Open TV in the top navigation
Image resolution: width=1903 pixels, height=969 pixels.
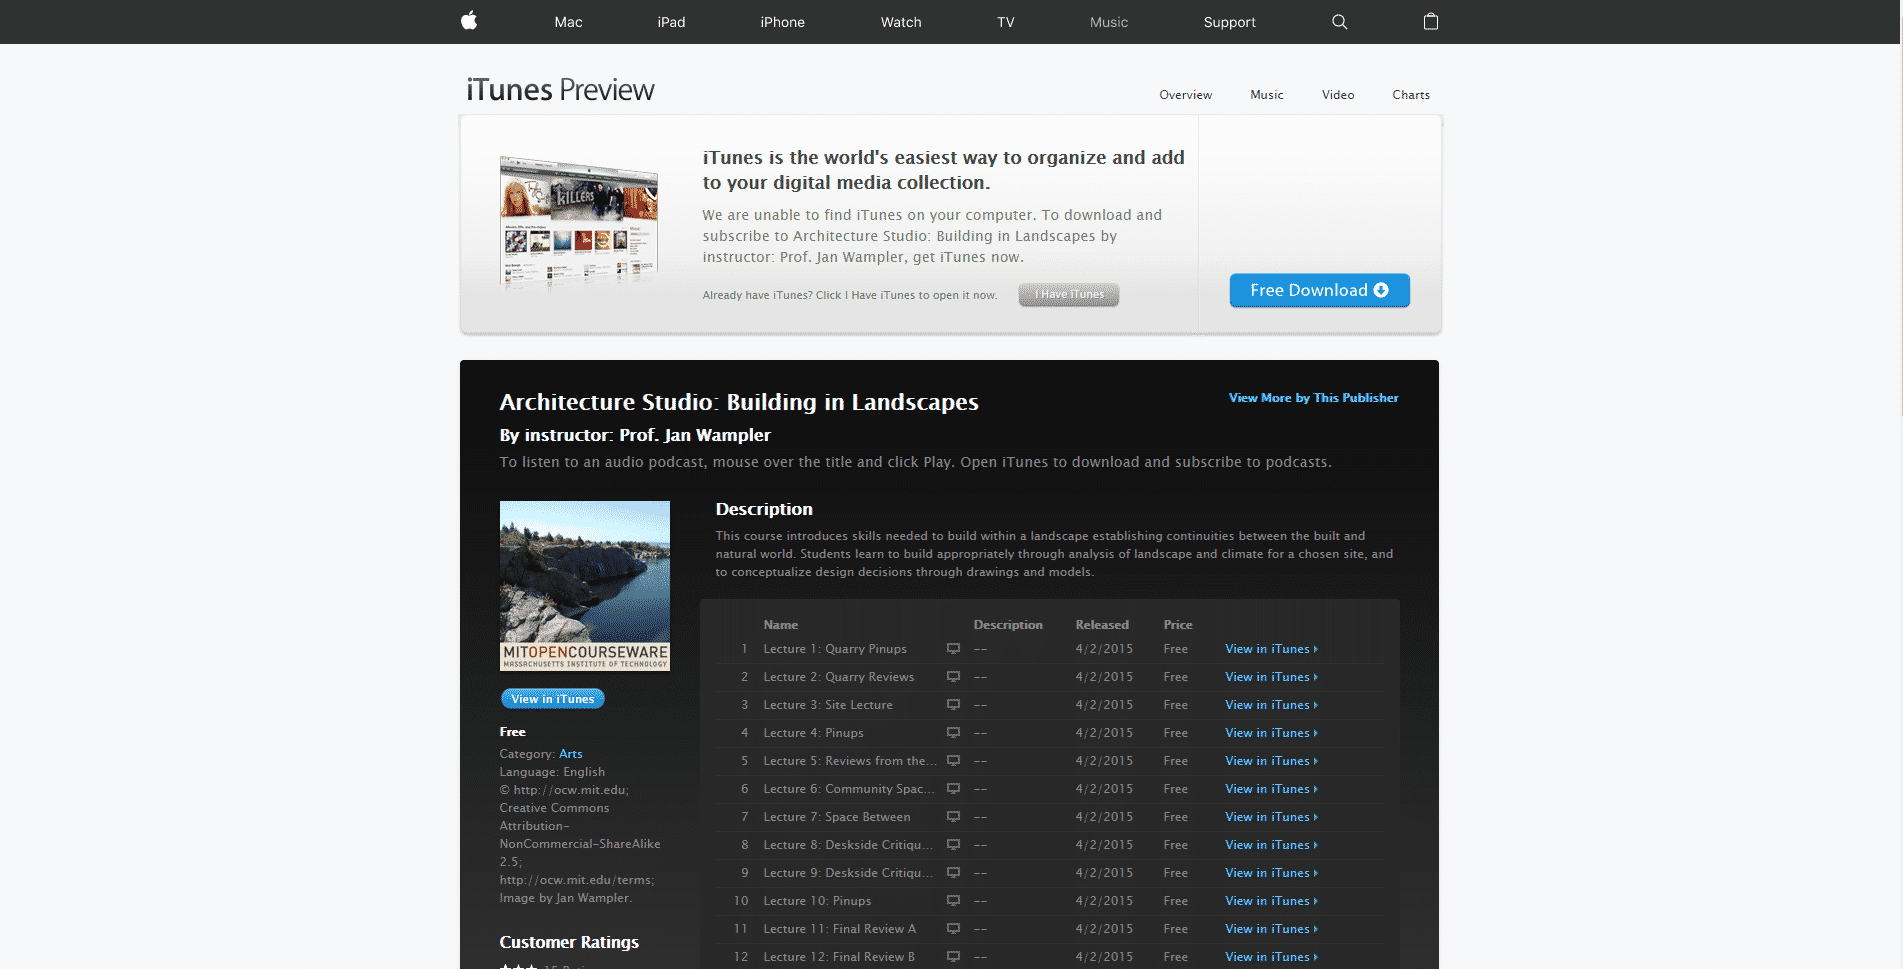(1006, 22)
